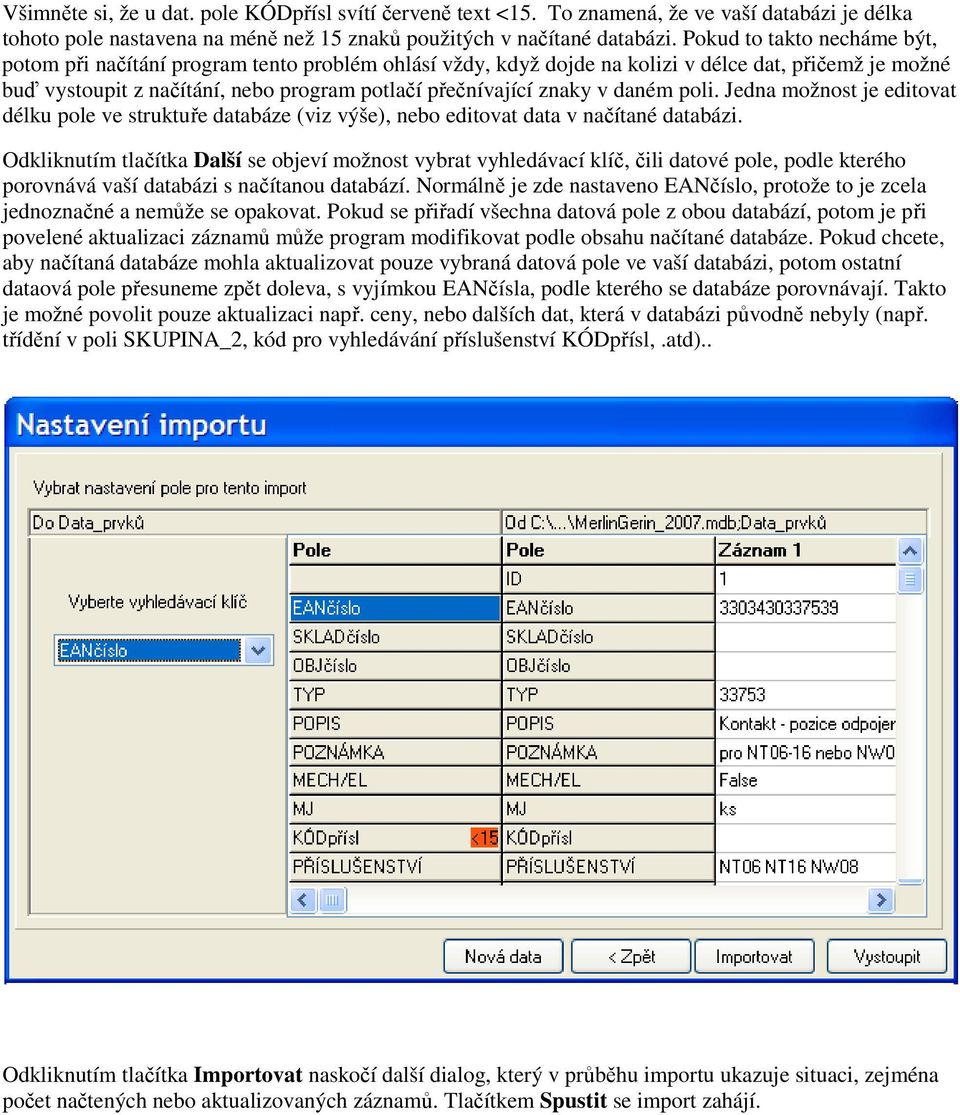This screenshot has width=960, height=1115.
Task: Click the NT06 NT16 NW08 cell
Action: click(x=806, y=866)
